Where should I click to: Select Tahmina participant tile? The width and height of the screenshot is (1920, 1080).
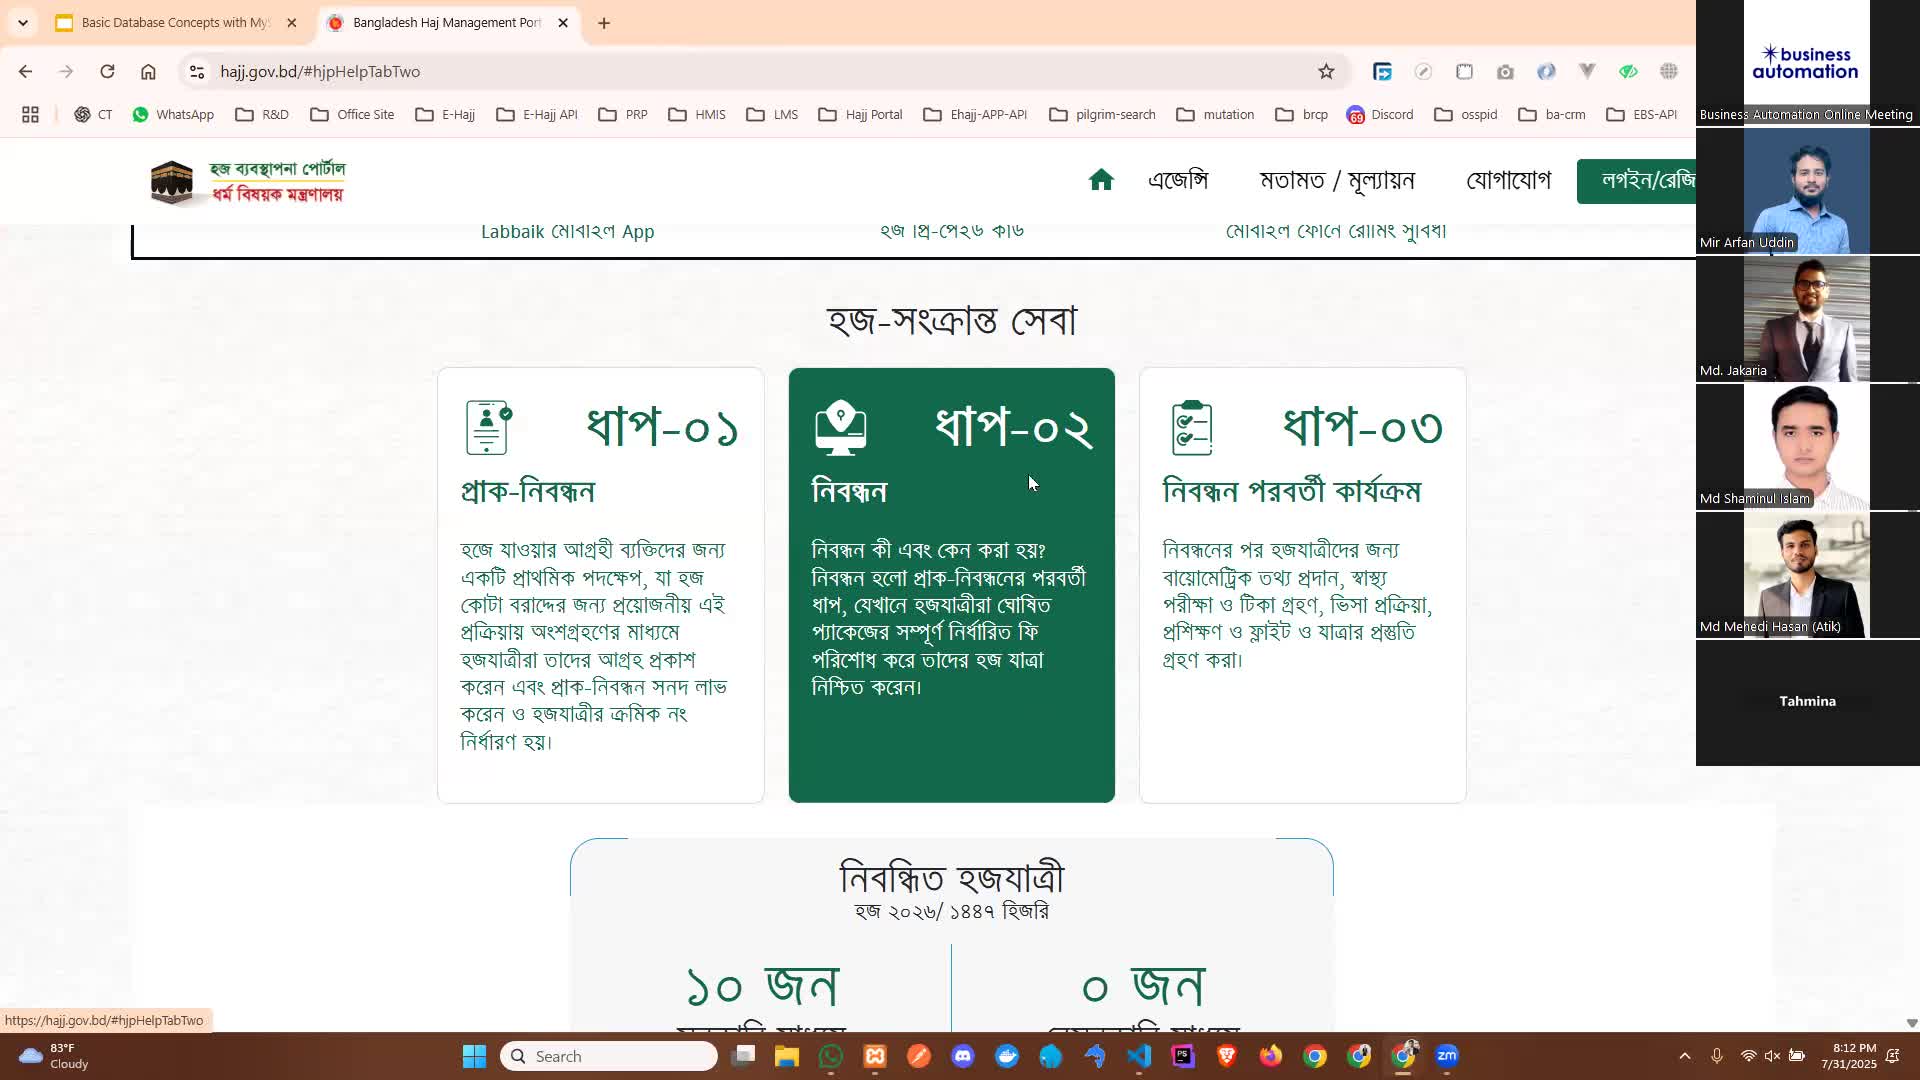click(x=1807, y=702)
